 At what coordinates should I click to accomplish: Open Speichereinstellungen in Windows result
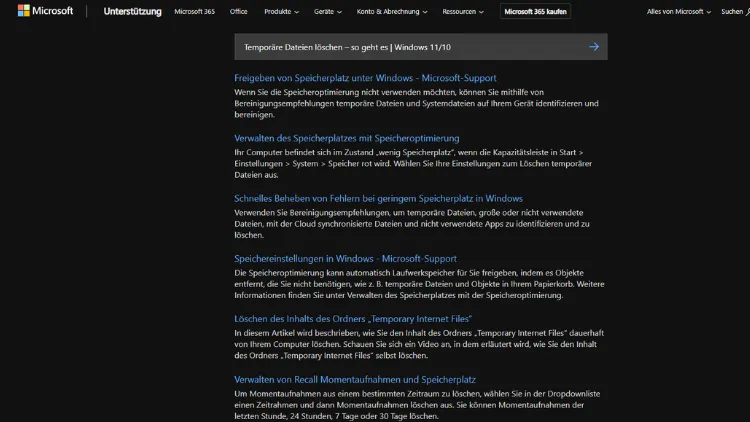point(345,259)
